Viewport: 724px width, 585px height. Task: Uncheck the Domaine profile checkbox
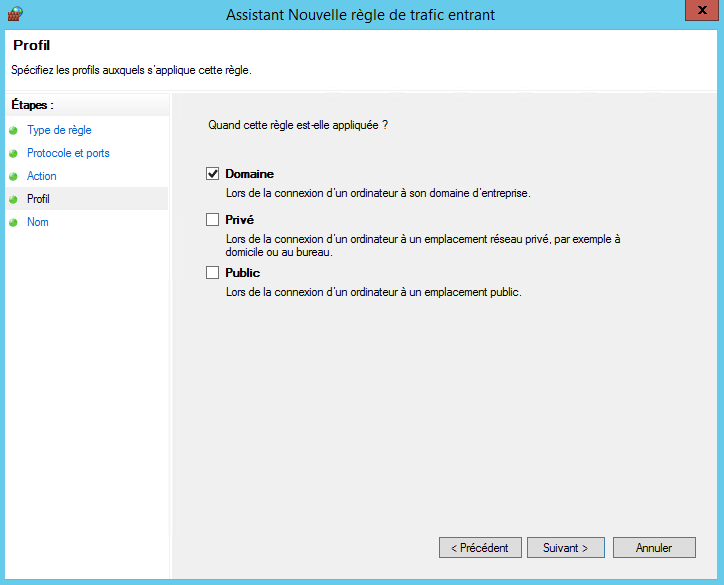212,174
